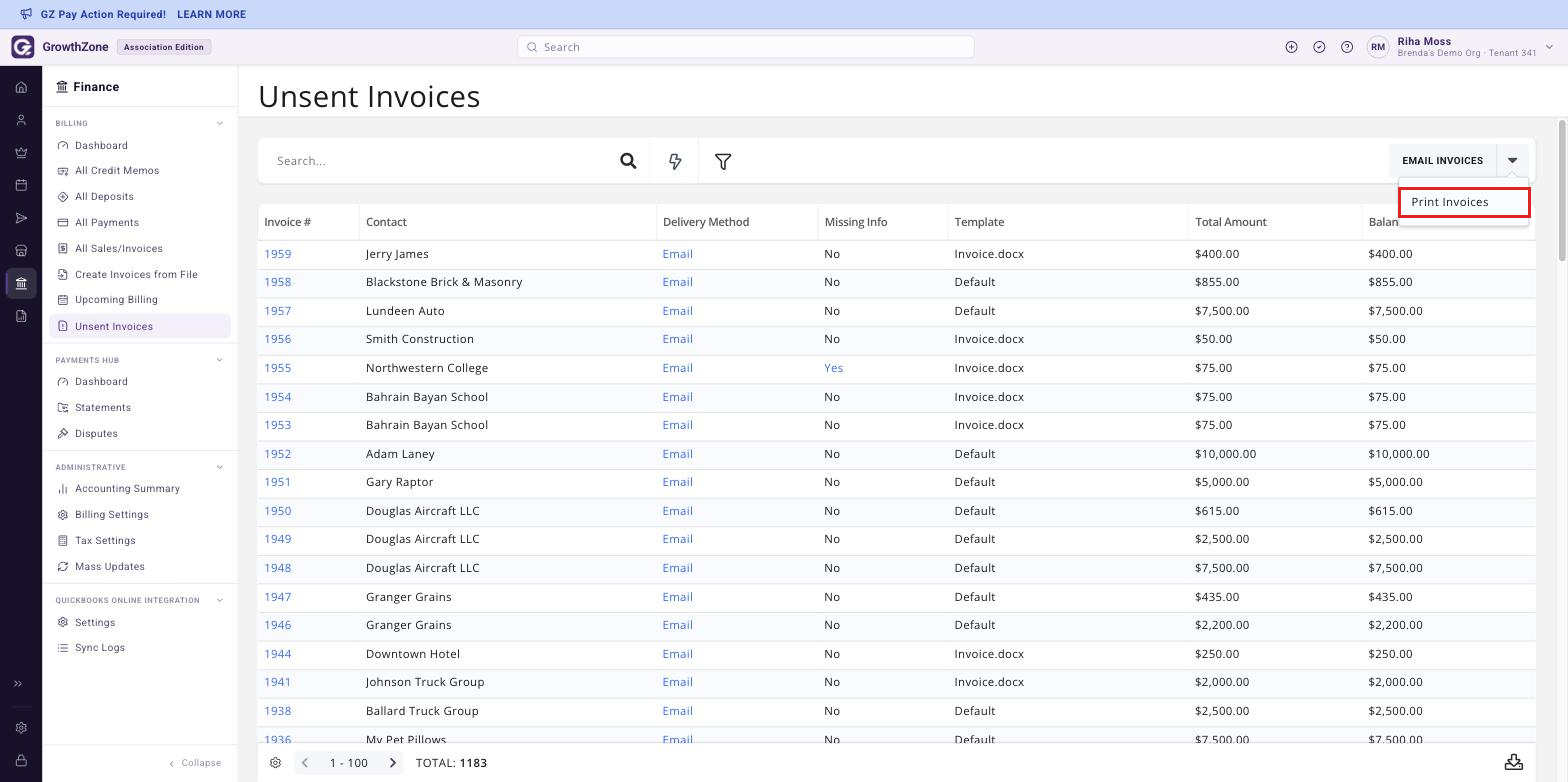
Task: Collapse the Administrative section
Action: point(220,467)
